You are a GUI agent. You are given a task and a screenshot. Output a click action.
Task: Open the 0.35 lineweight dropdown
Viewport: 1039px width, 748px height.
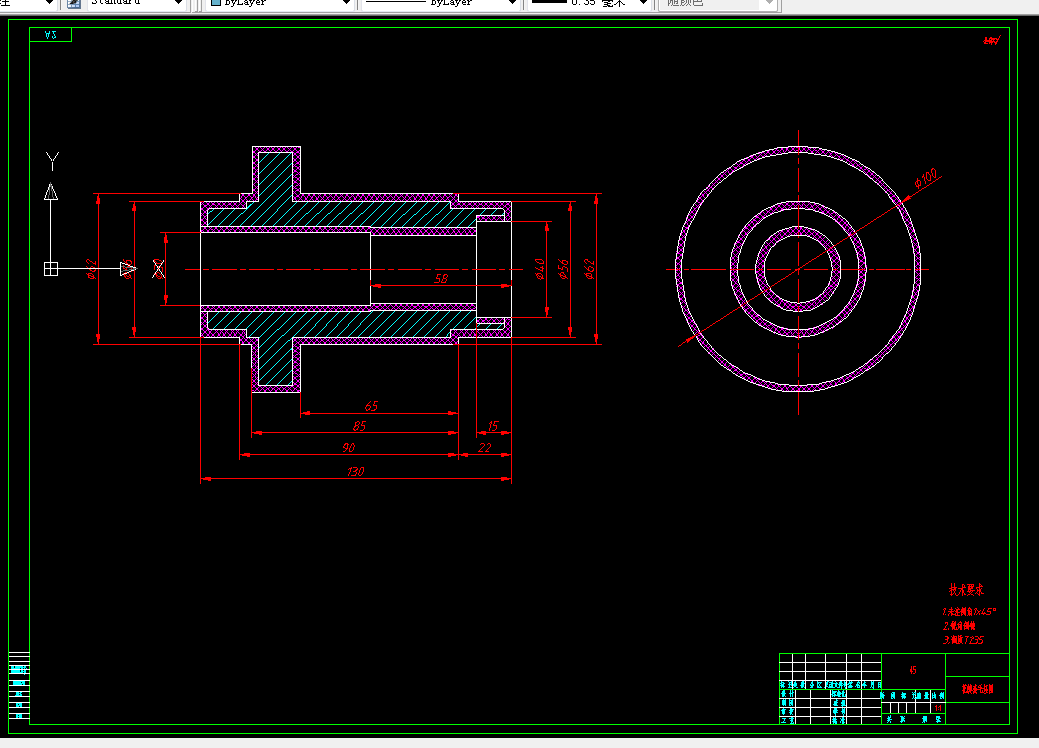pos(588,3)
